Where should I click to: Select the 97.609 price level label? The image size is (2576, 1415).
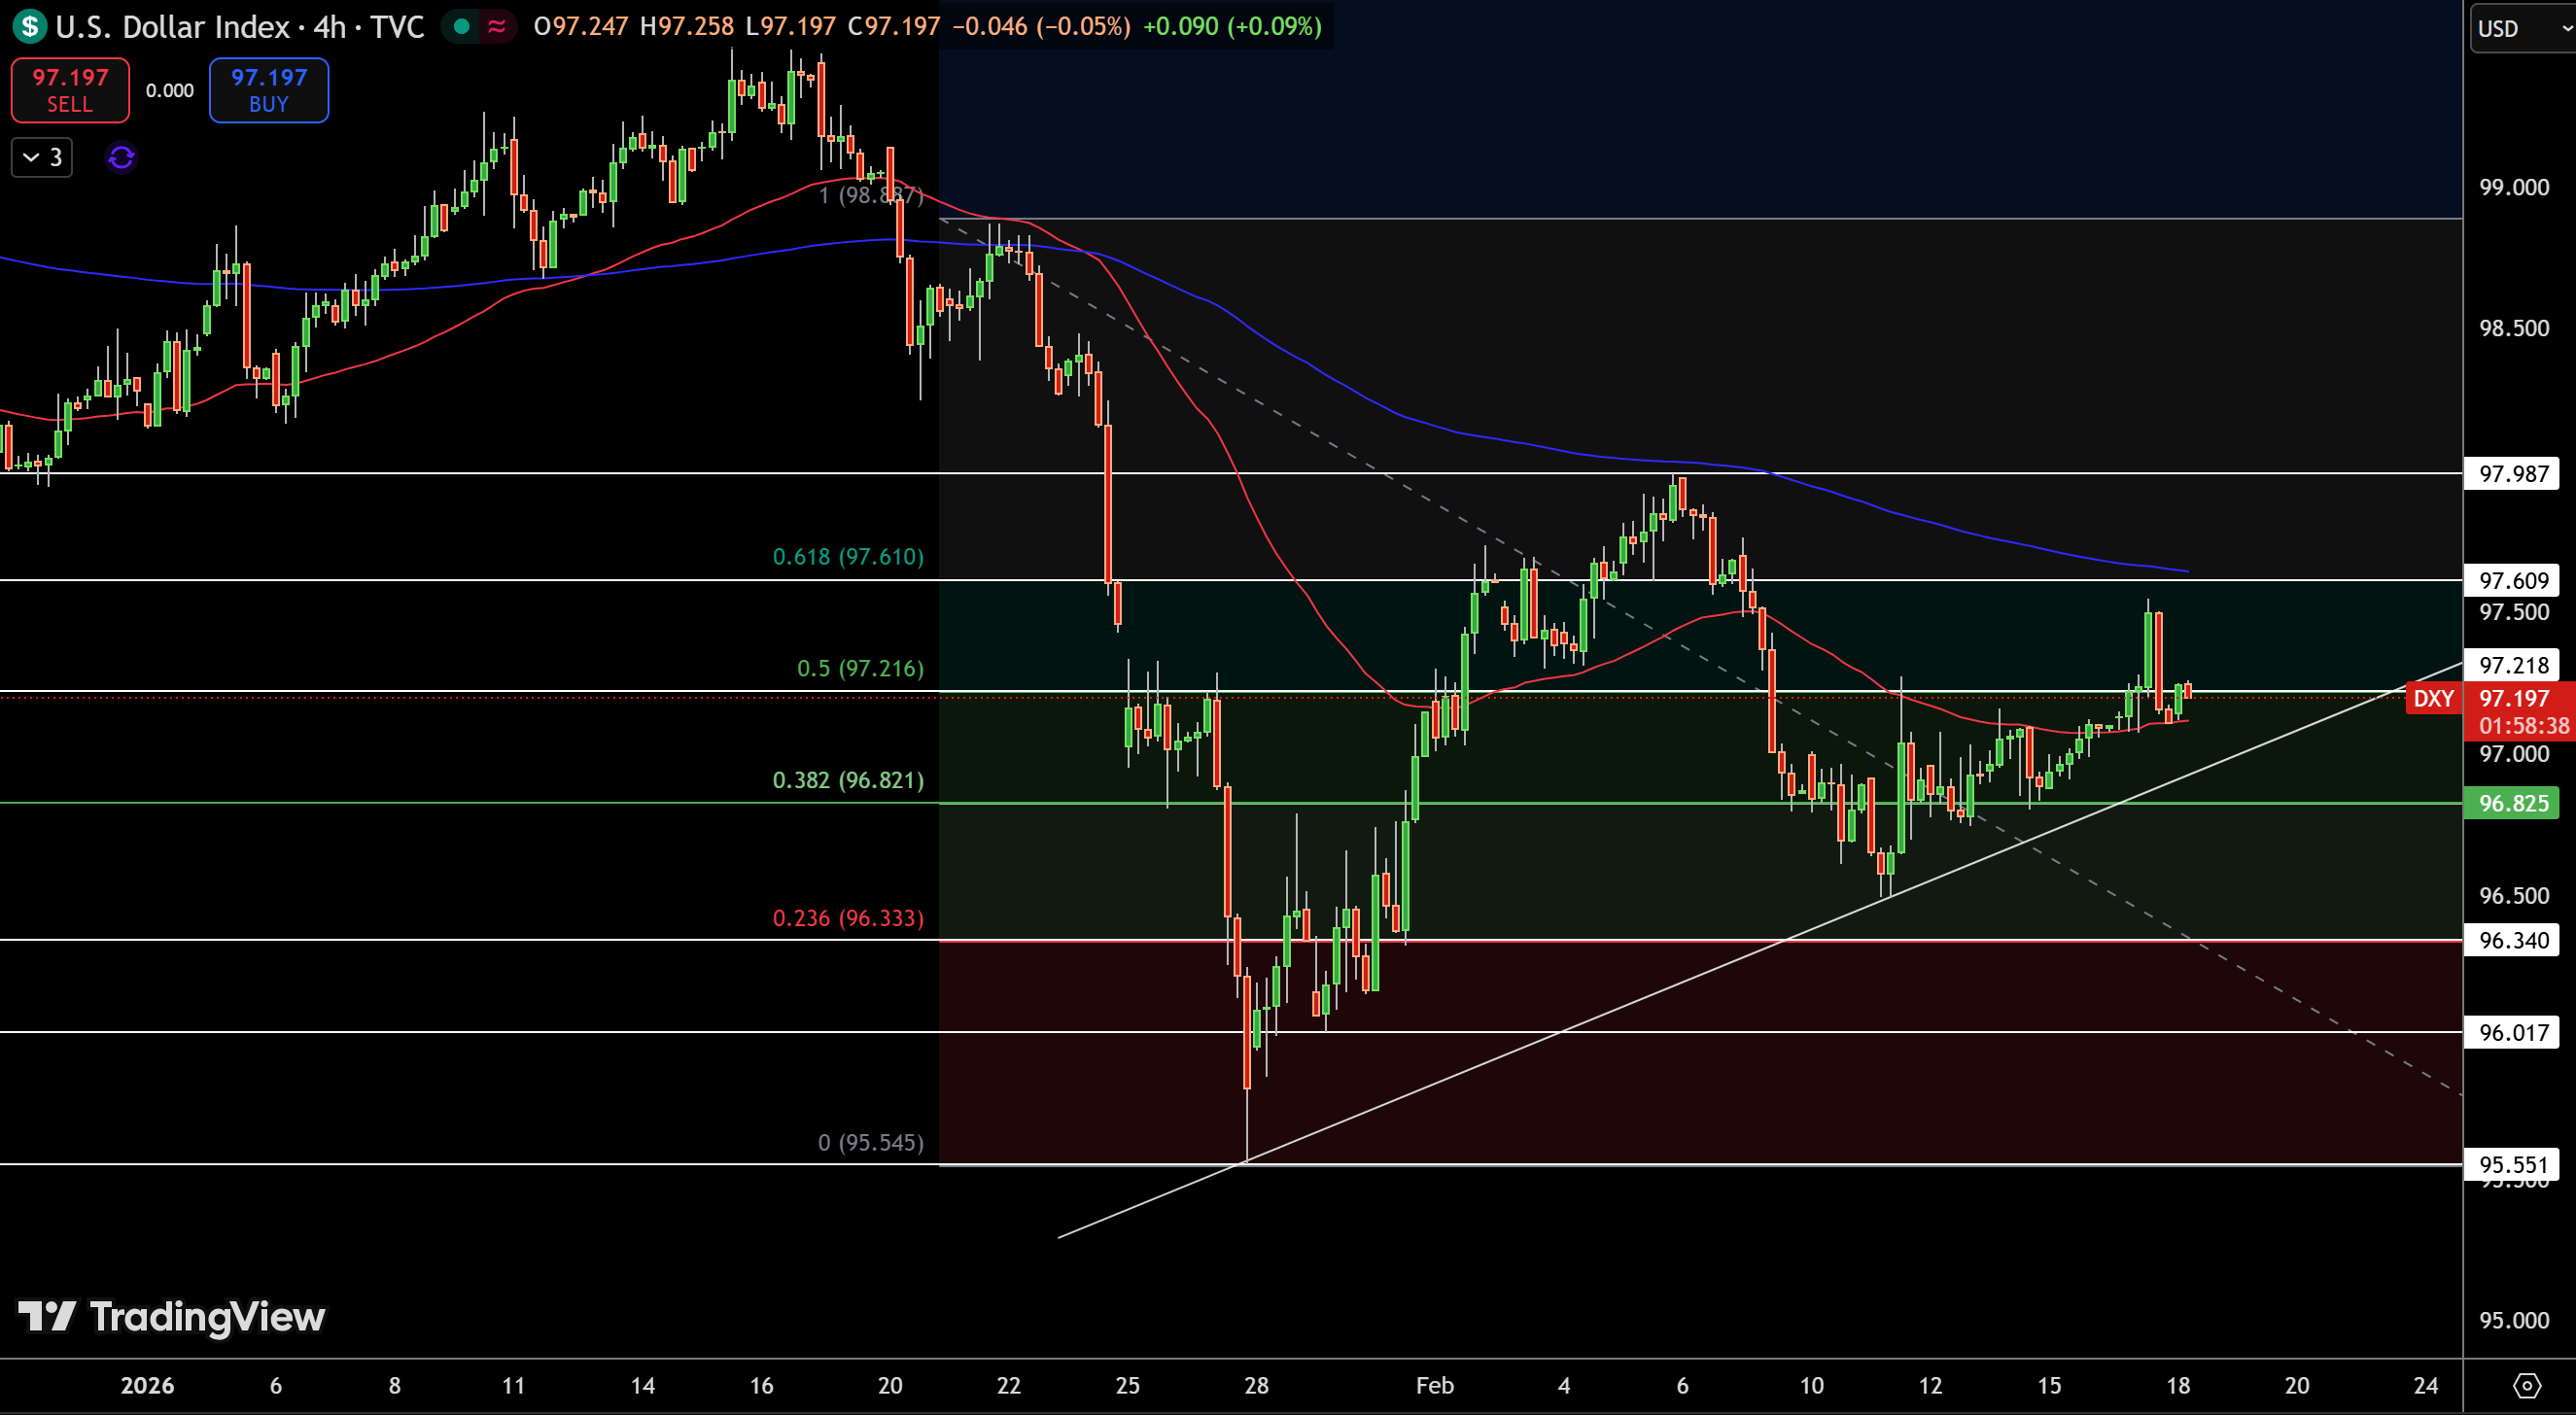(2513, 580)
